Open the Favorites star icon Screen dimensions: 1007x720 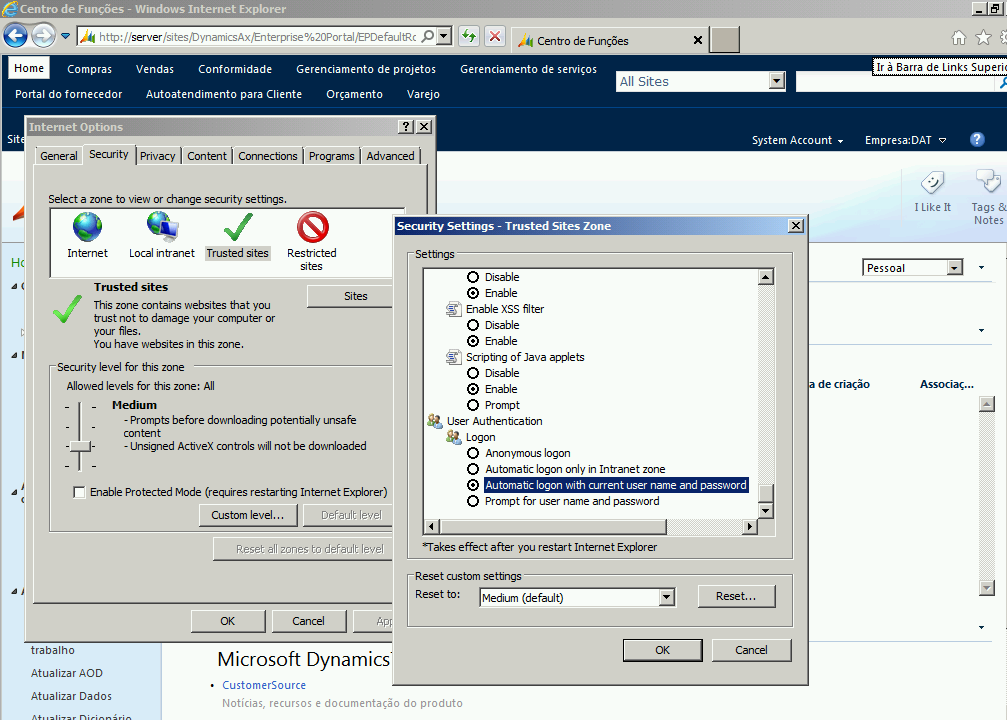(x=983, y=37)
